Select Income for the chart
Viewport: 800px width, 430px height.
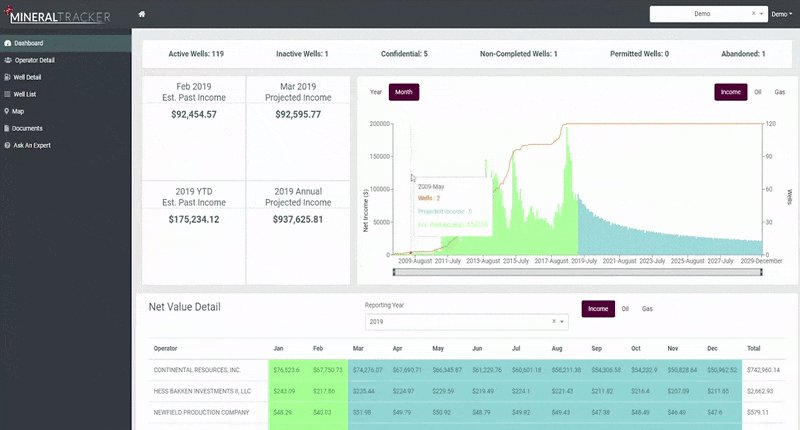[x=731, y=92]
